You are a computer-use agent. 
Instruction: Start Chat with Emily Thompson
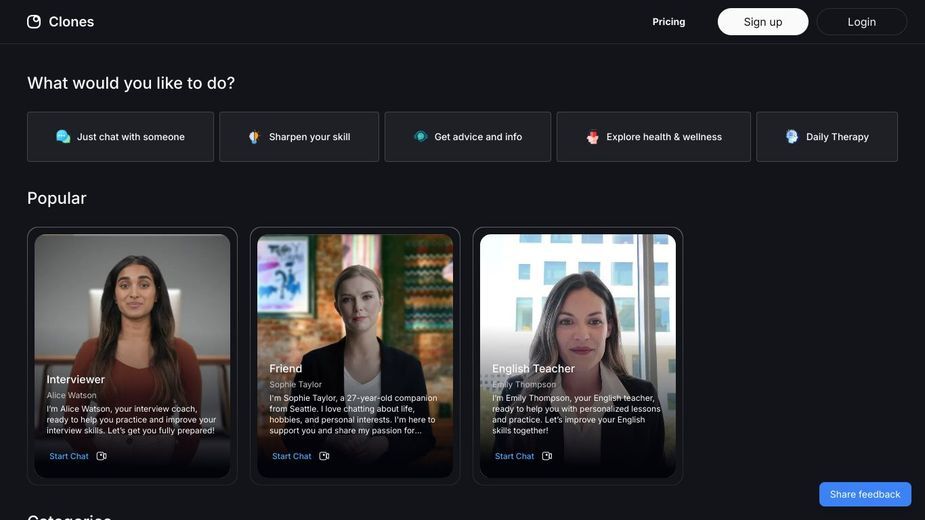tap(514, 456)
